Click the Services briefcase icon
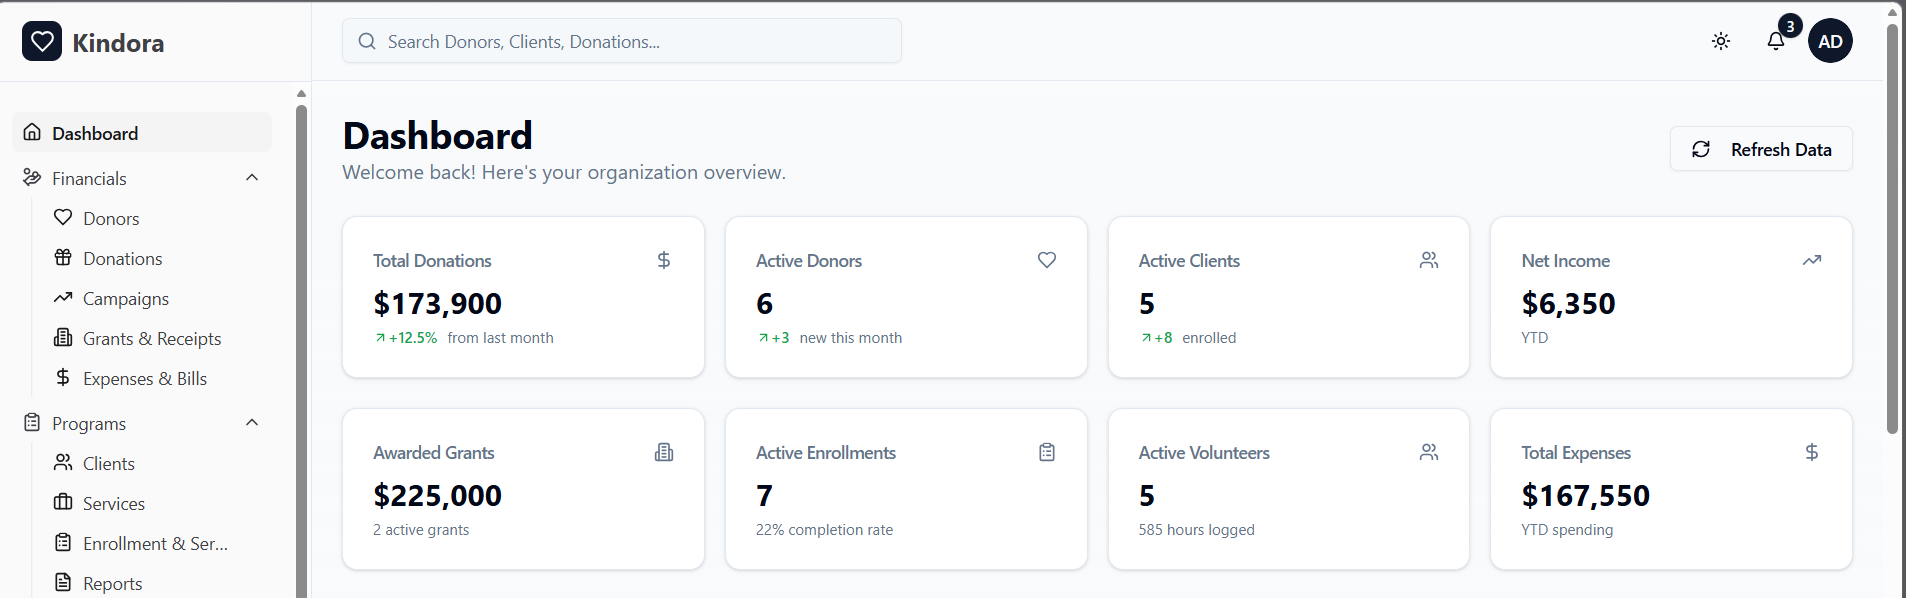The height and width of the screenshot is (598, 1906). pos(63,502)
